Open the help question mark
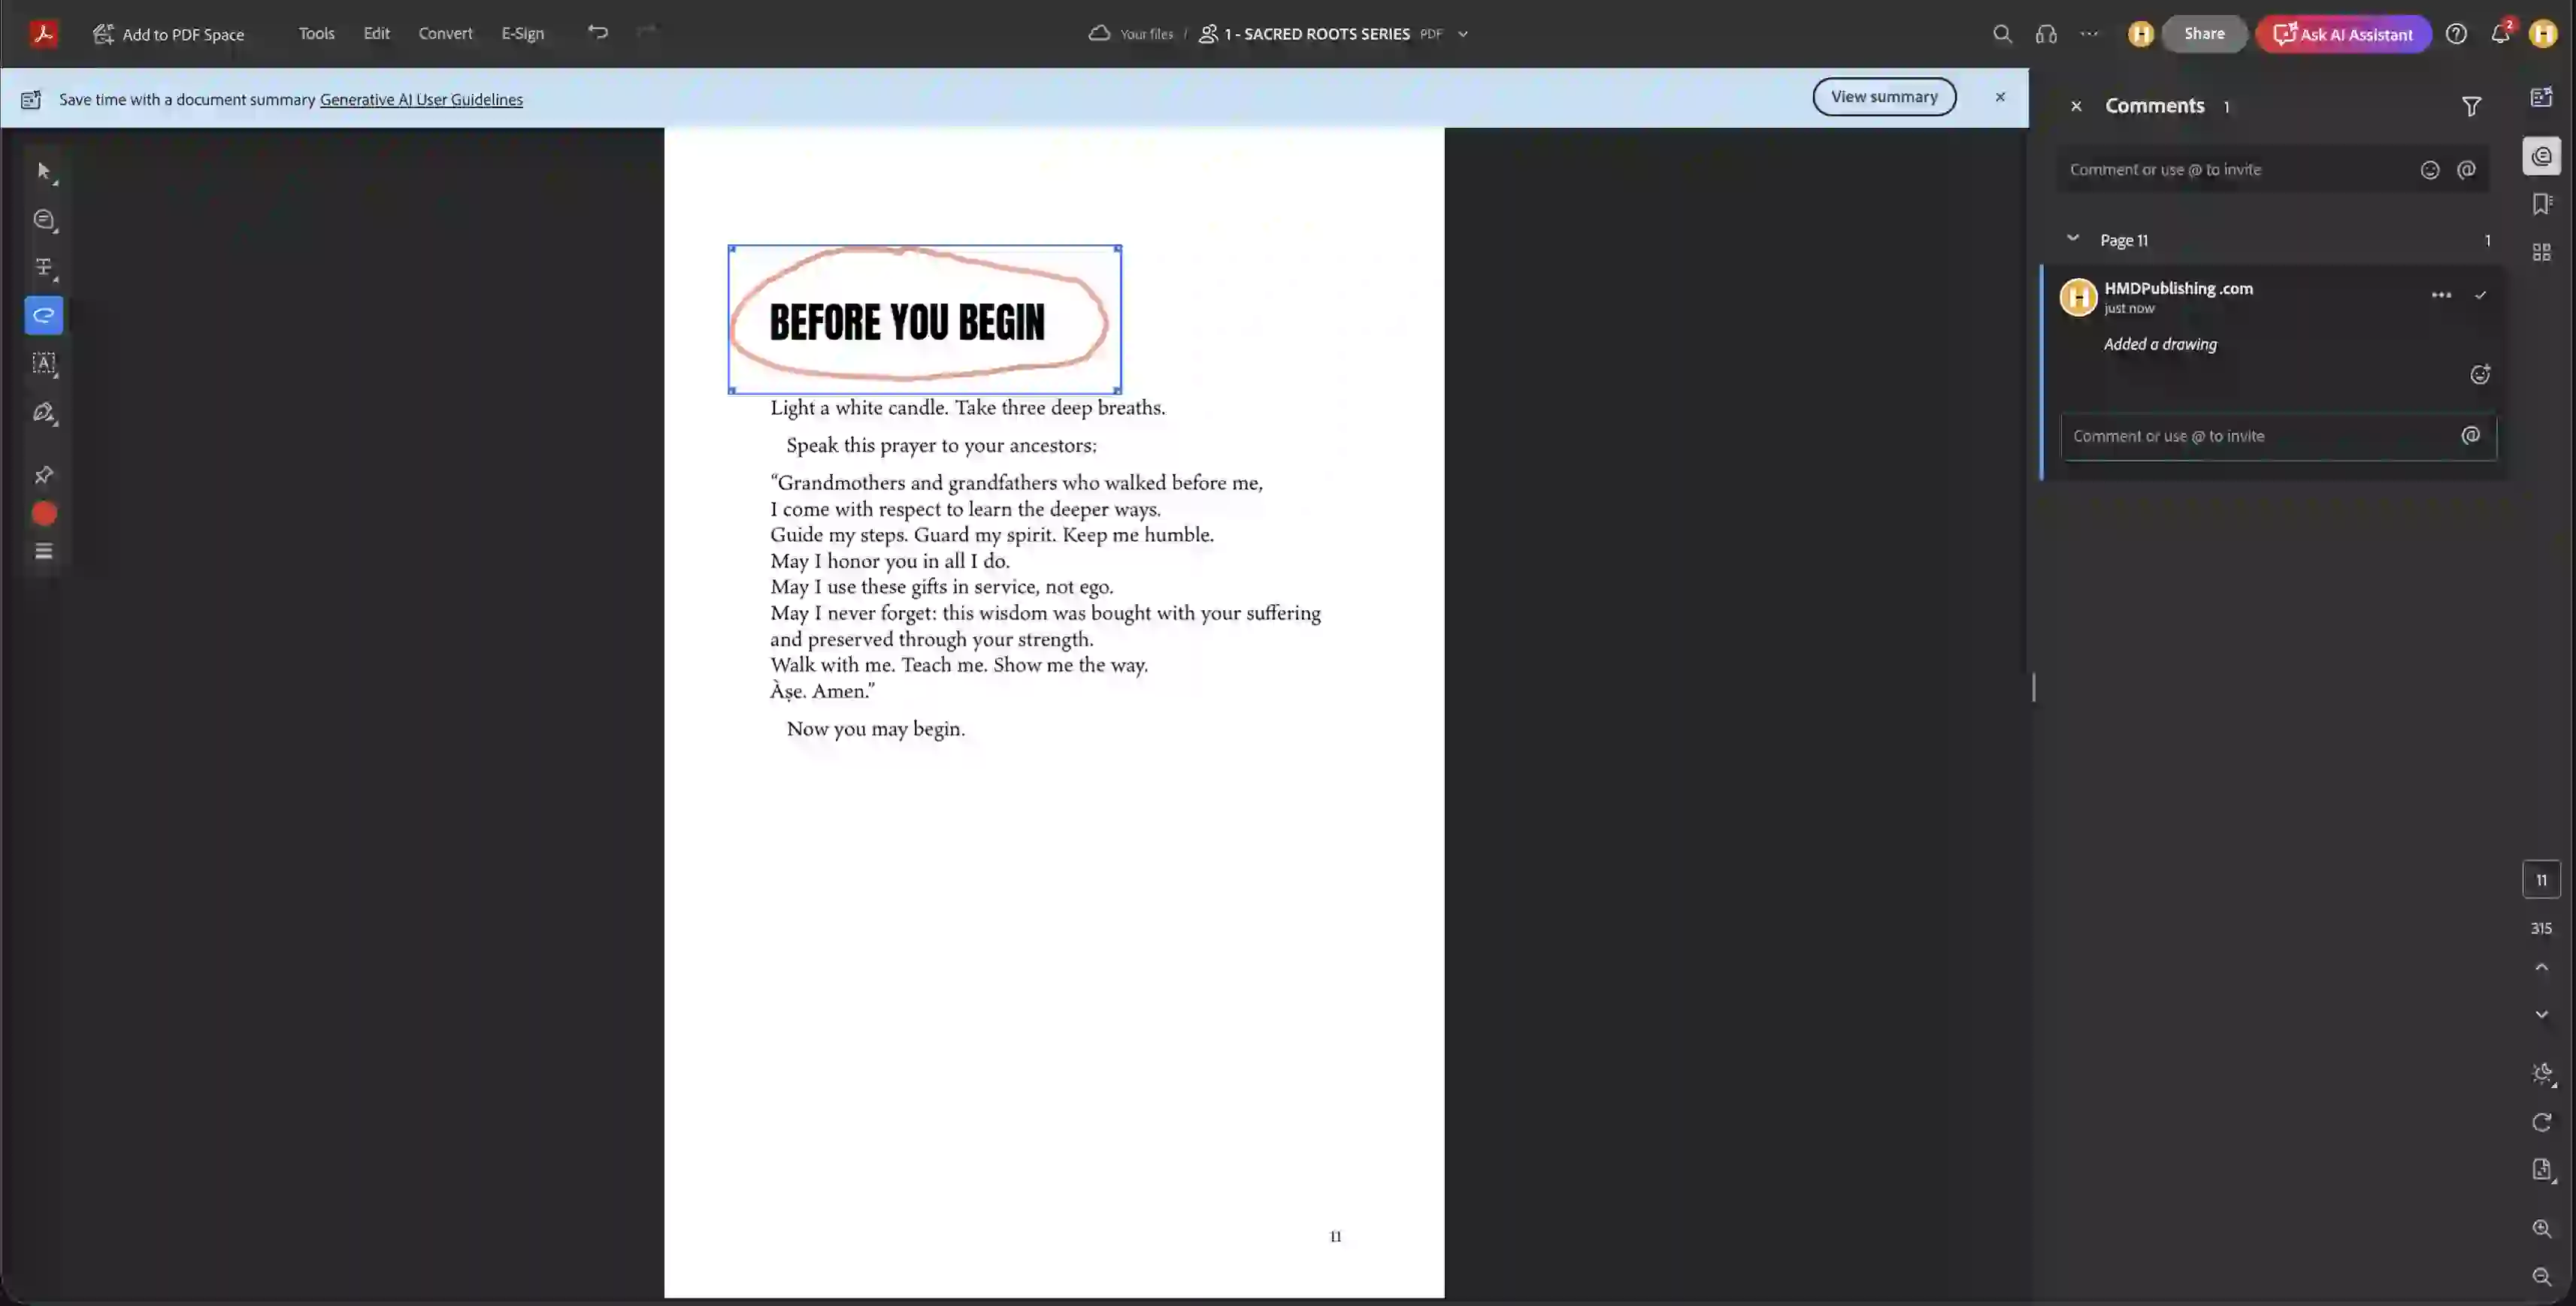This screenshot has width=2576, height=1306. 2456,34
